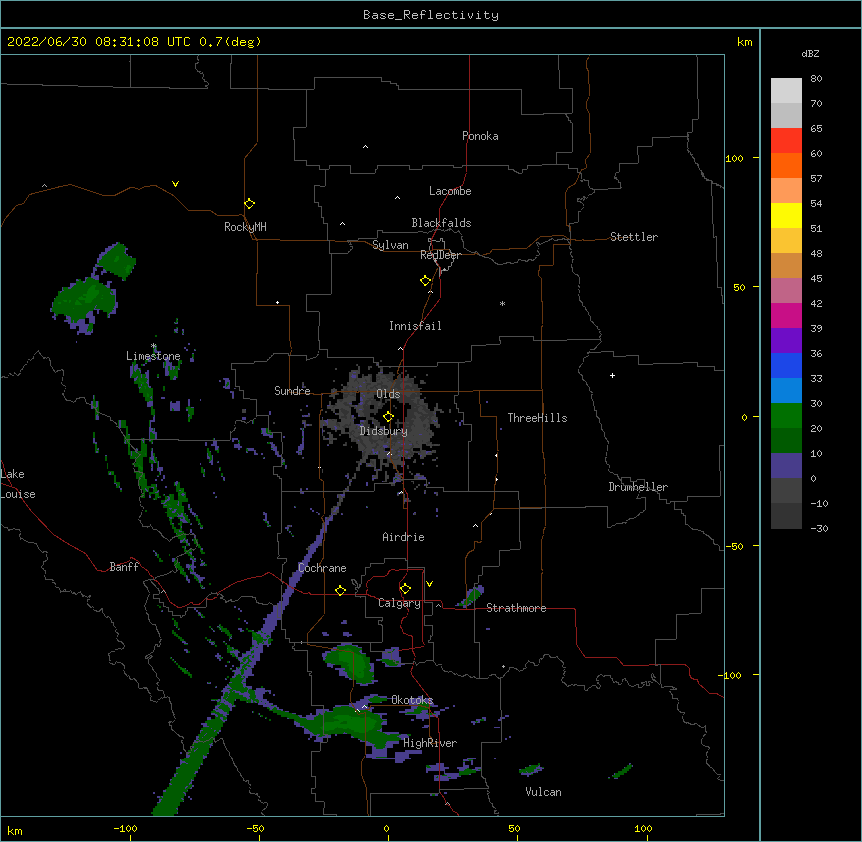Select the purple 36-39 dBZ legend swatch
The image size is (862, 842).
click(x=786, y=341)
